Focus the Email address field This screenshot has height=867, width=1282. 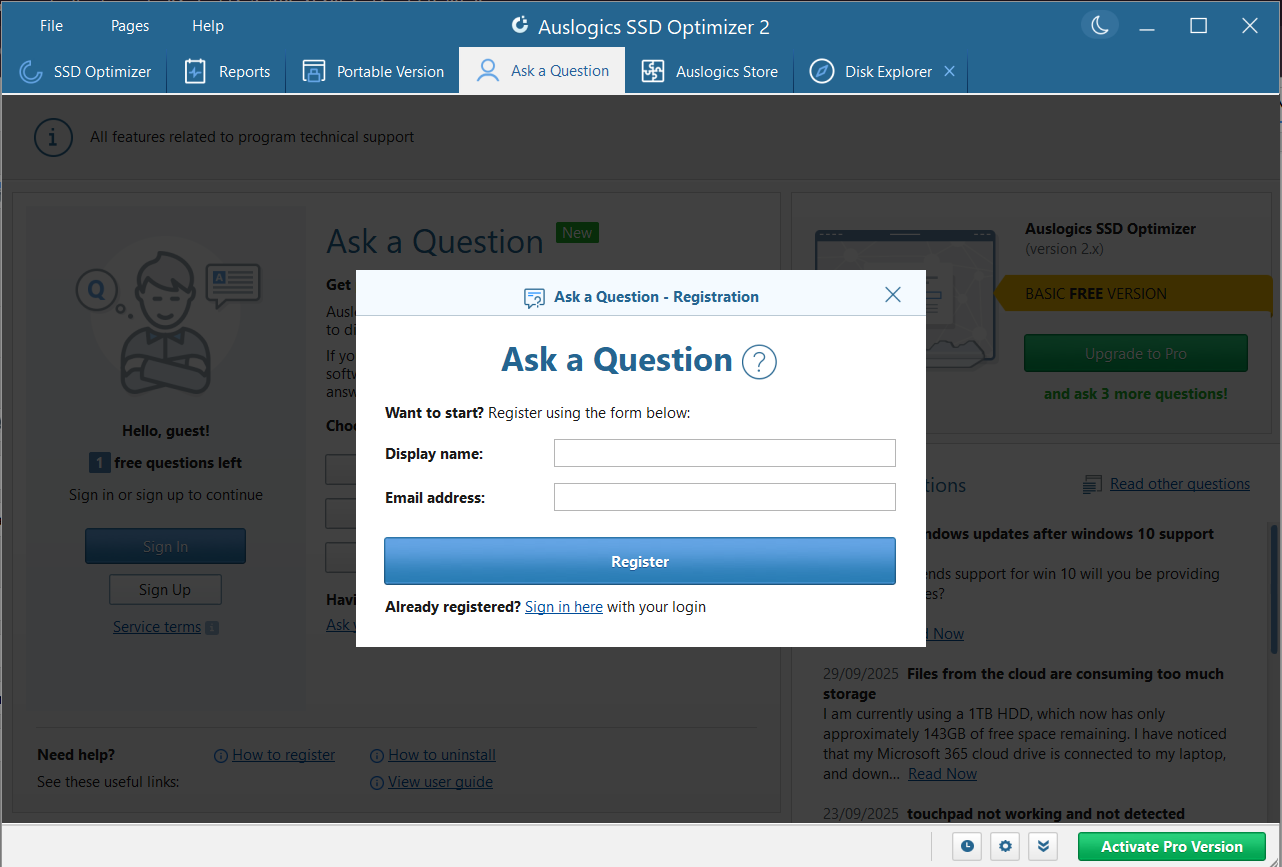pos(725,497)
